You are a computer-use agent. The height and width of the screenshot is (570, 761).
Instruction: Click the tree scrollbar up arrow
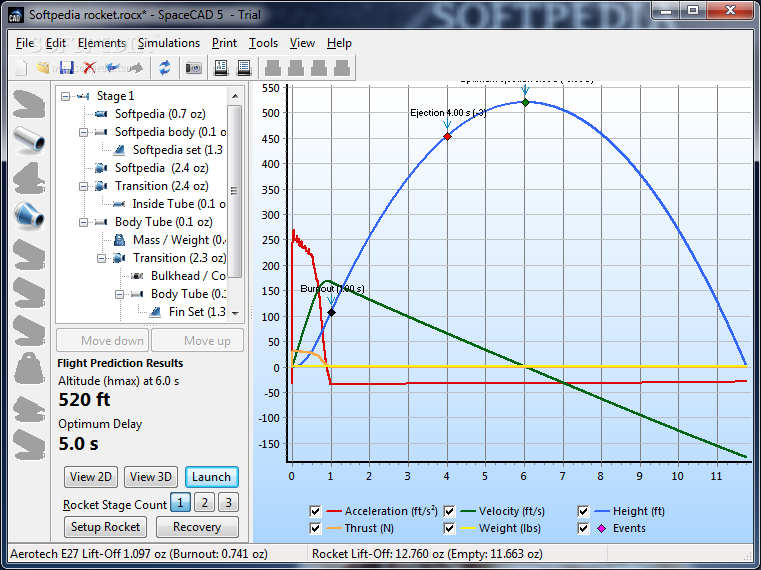235,96
